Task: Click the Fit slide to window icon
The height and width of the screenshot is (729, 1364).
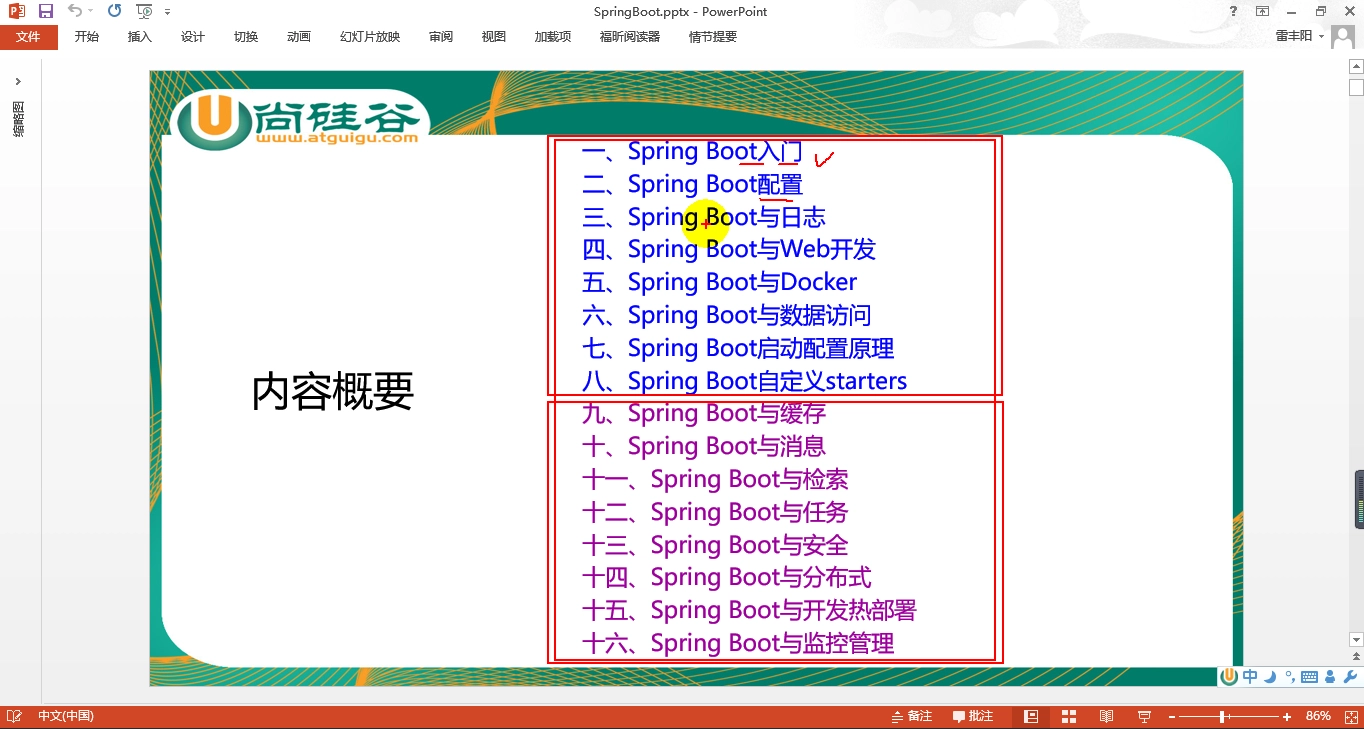Action: (x=1349, y=716)
